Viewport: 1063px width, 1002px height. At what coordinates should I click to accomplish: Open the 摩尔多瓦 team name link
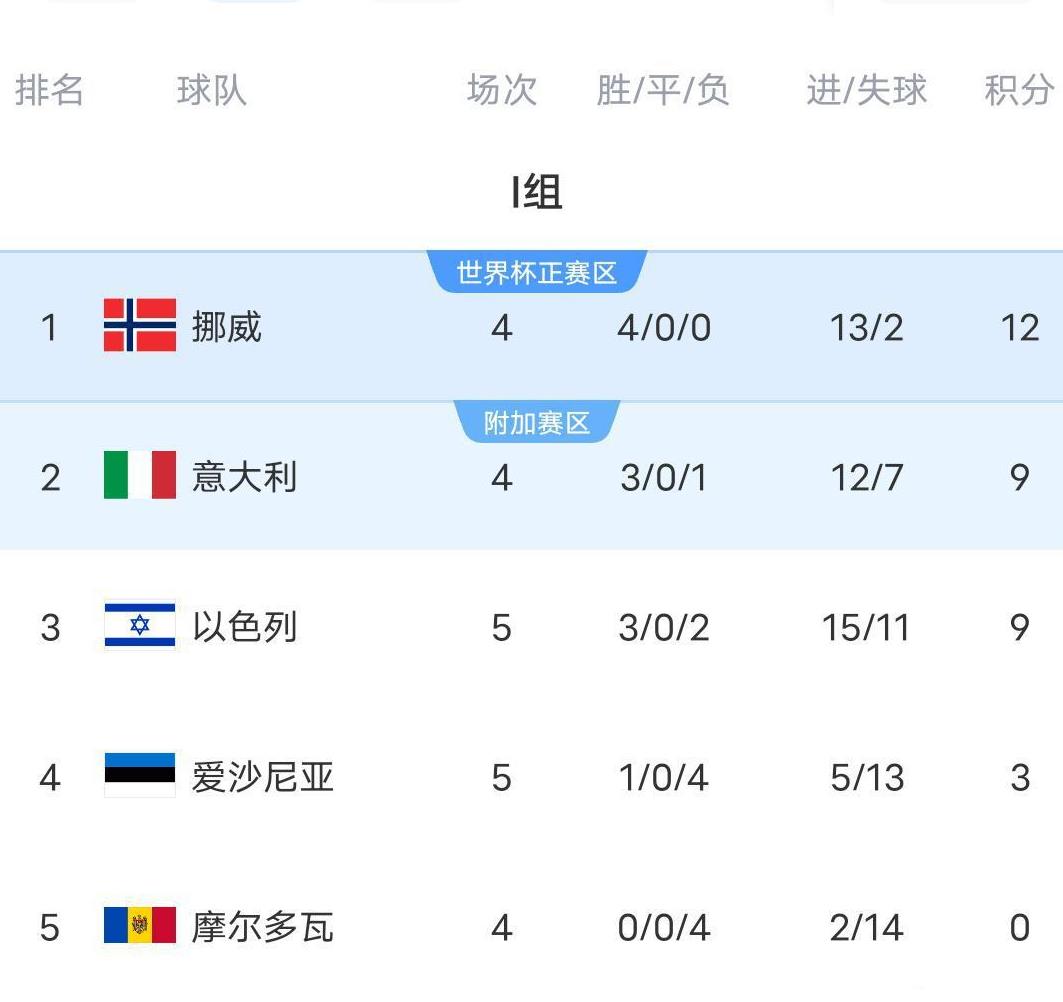coord(263,928)
